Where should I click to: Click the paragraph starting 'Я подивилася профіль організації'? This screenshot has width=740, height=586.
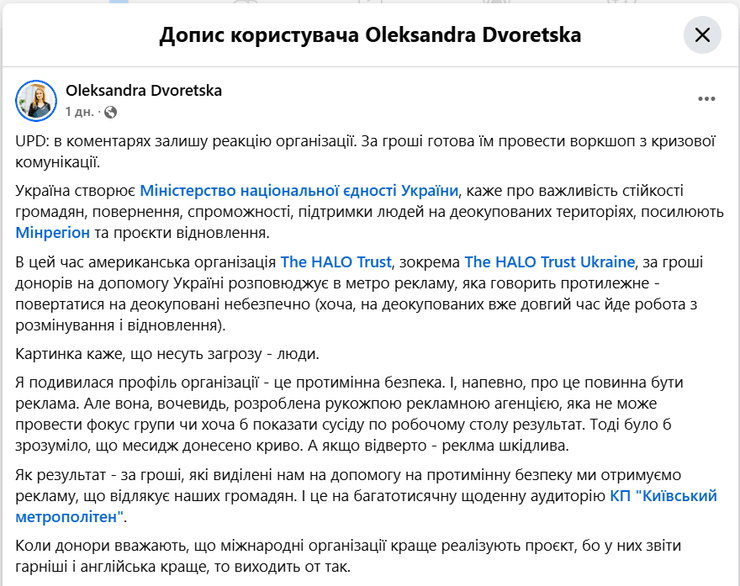pyautogui.click(x=349, y=414)
